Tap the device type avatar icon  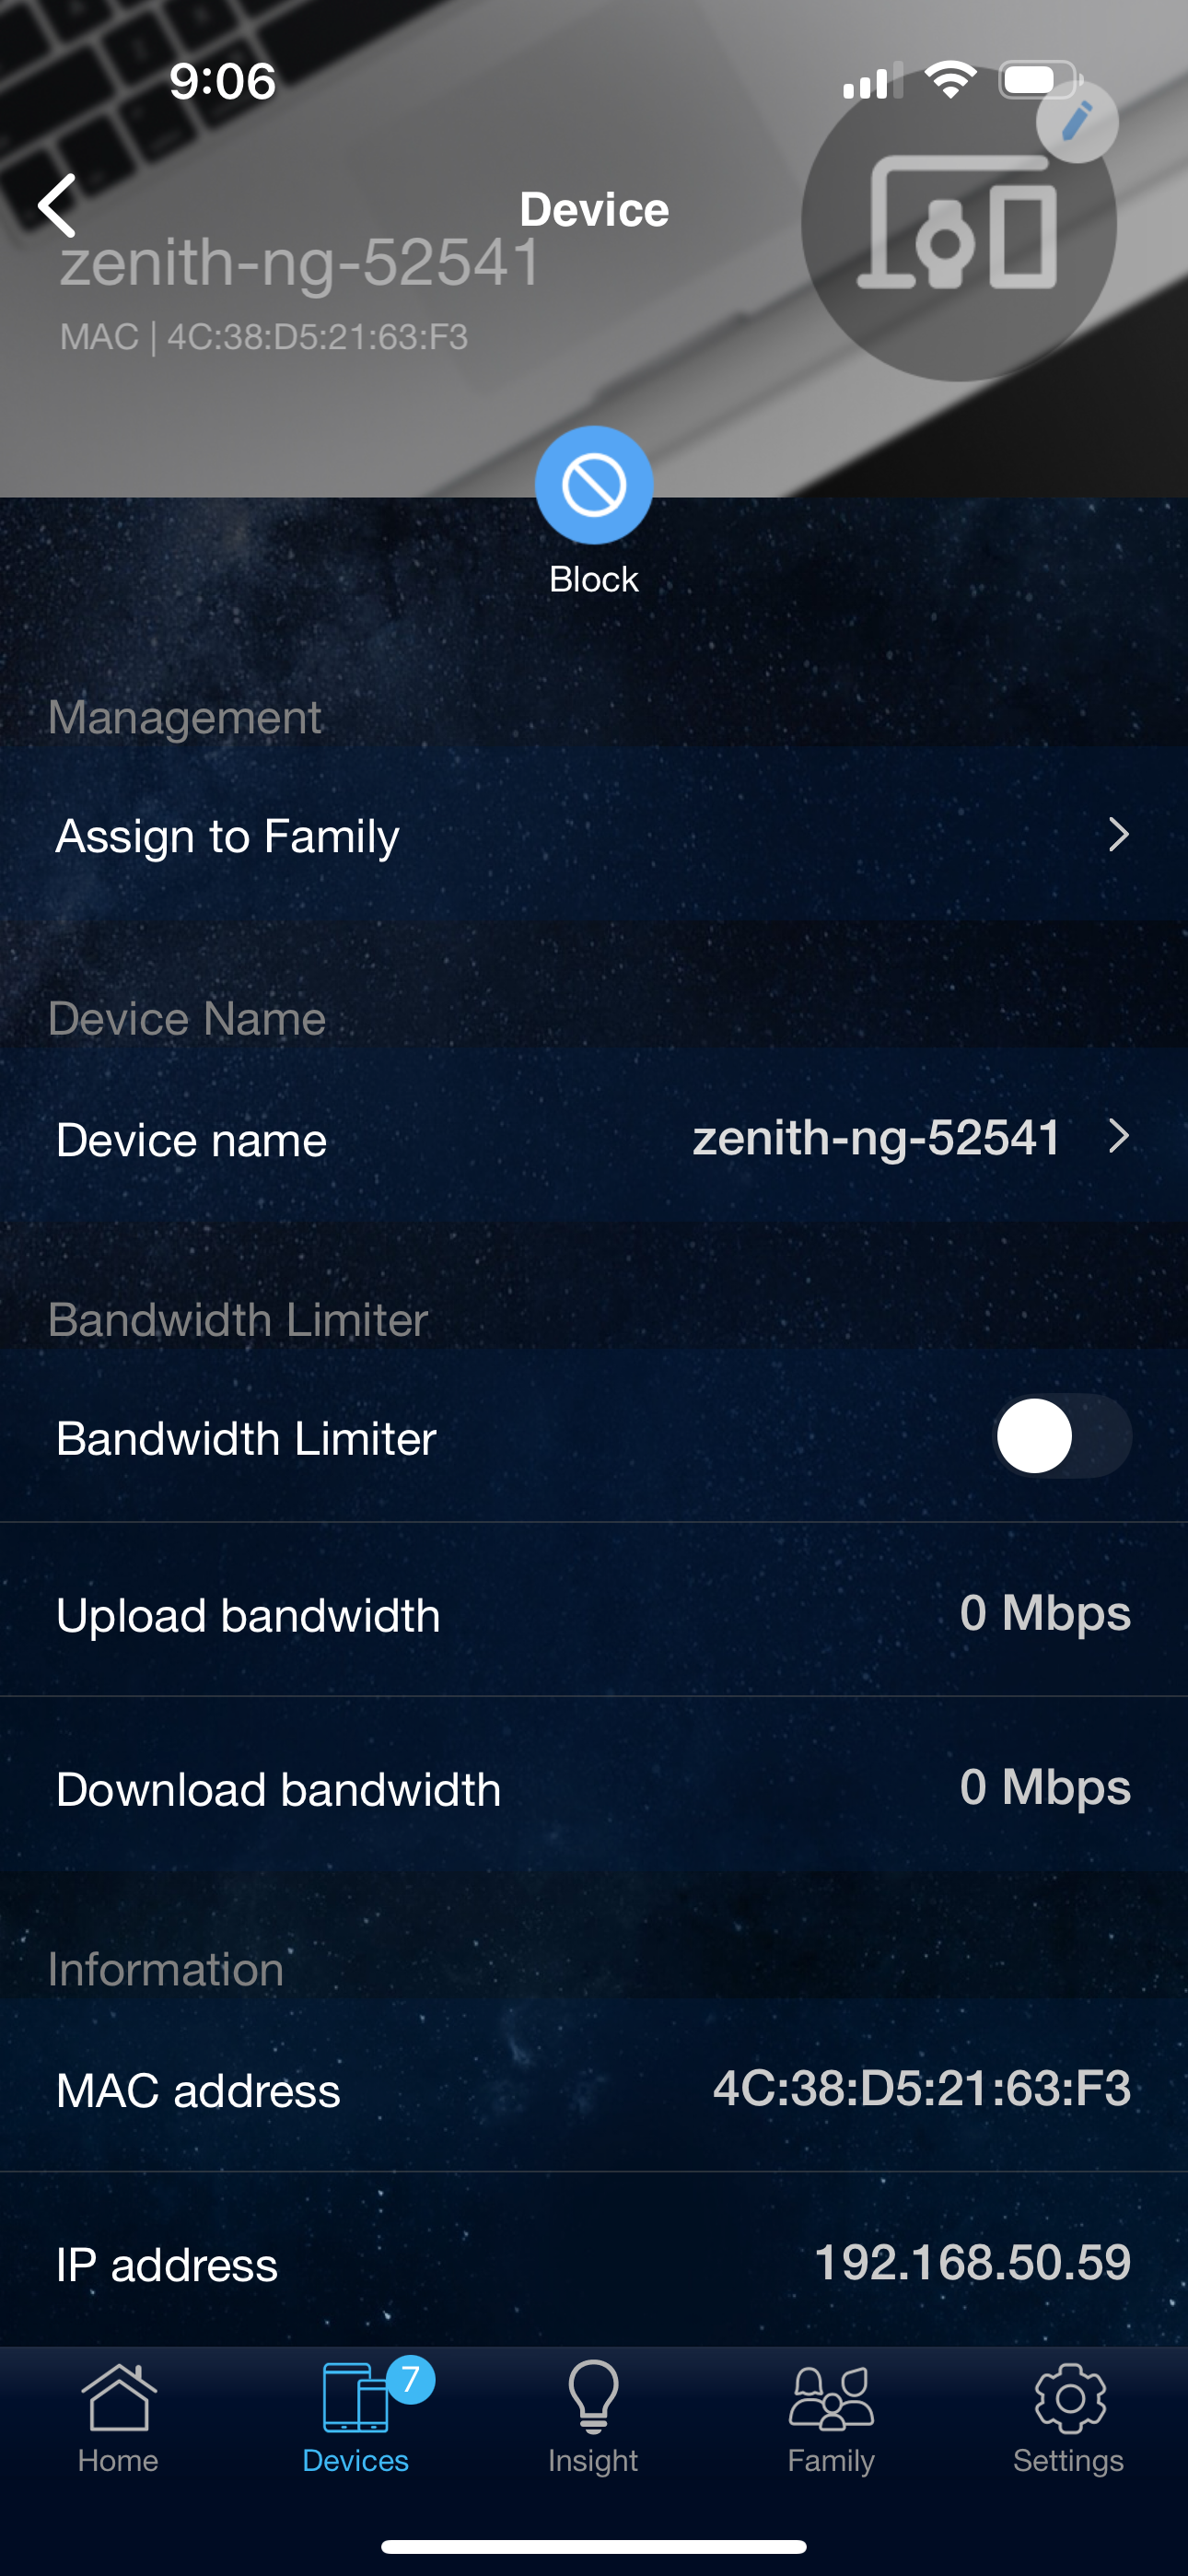pyautogui.click(x=958, y=226)
